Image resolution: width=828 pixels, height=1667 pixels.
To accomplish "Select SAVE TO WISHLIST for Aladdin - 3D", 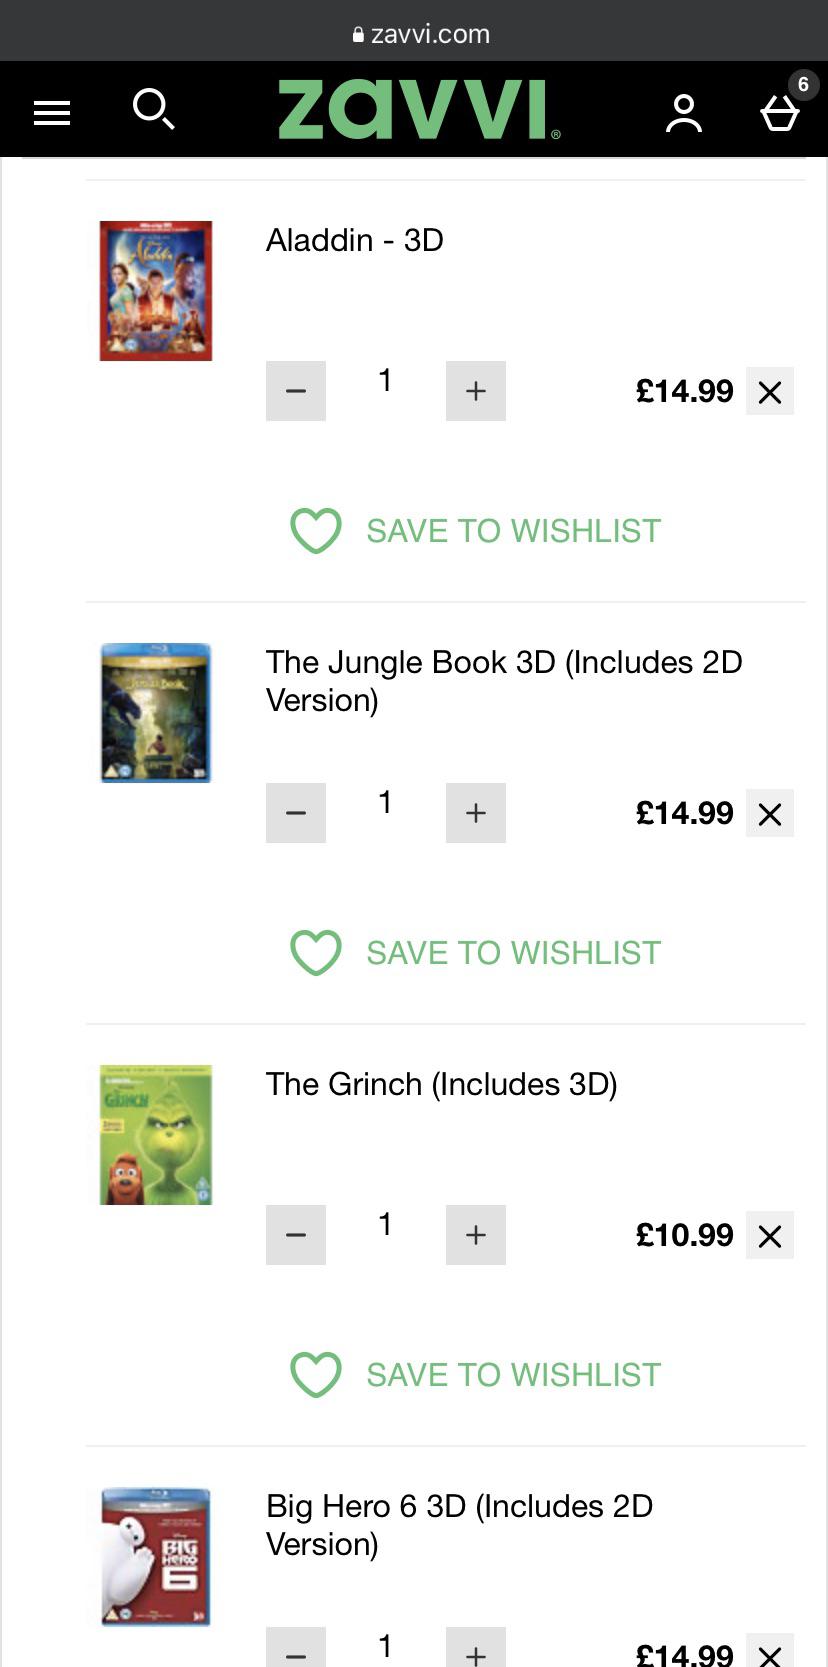I will pyautogui.click(x=513, y=531).
